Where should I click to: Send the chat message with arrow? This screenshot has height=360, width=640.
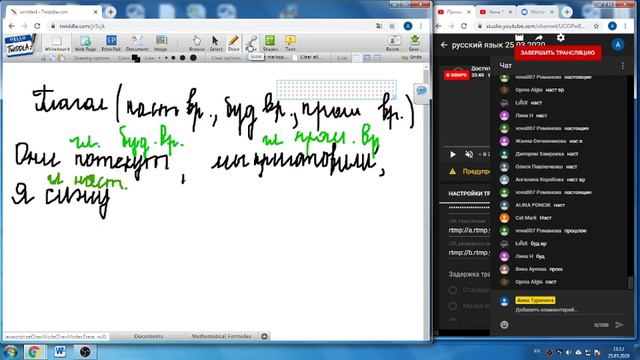coord(619,325)
